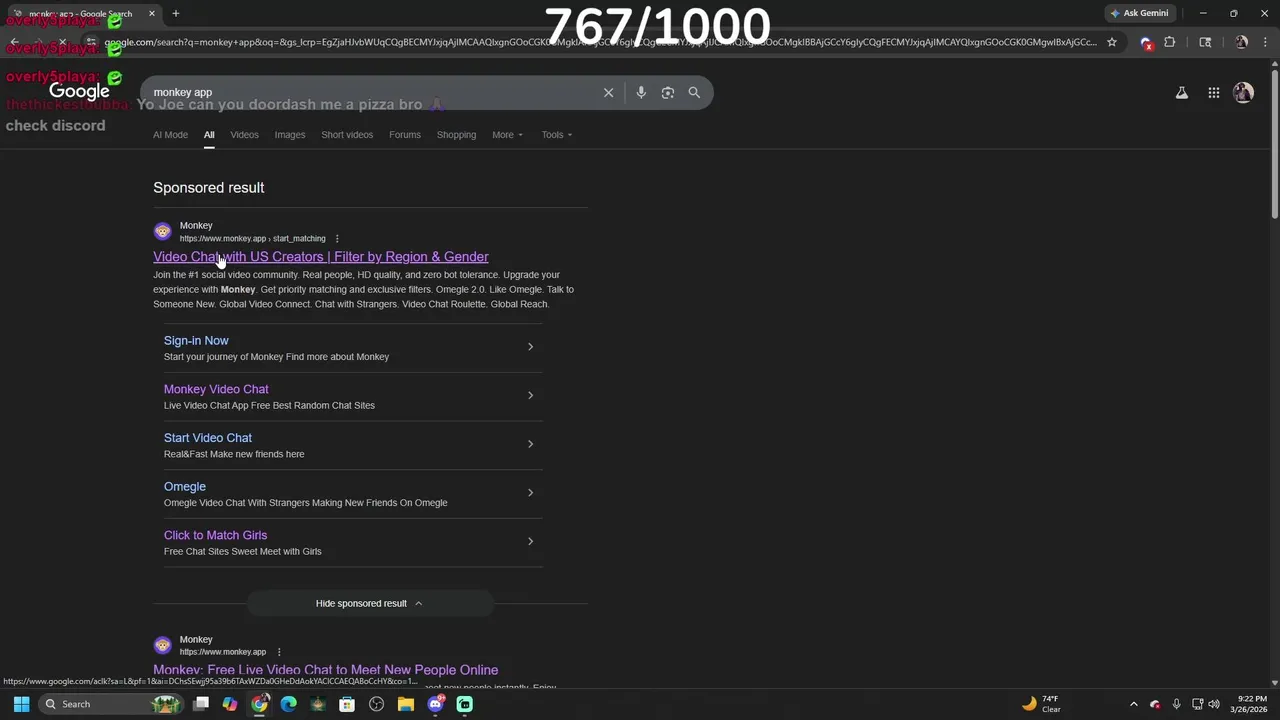Viewport: 1280px width, 720px height.
Task: Launch Copilot from taskbar
Action: [x=230, y=704]
